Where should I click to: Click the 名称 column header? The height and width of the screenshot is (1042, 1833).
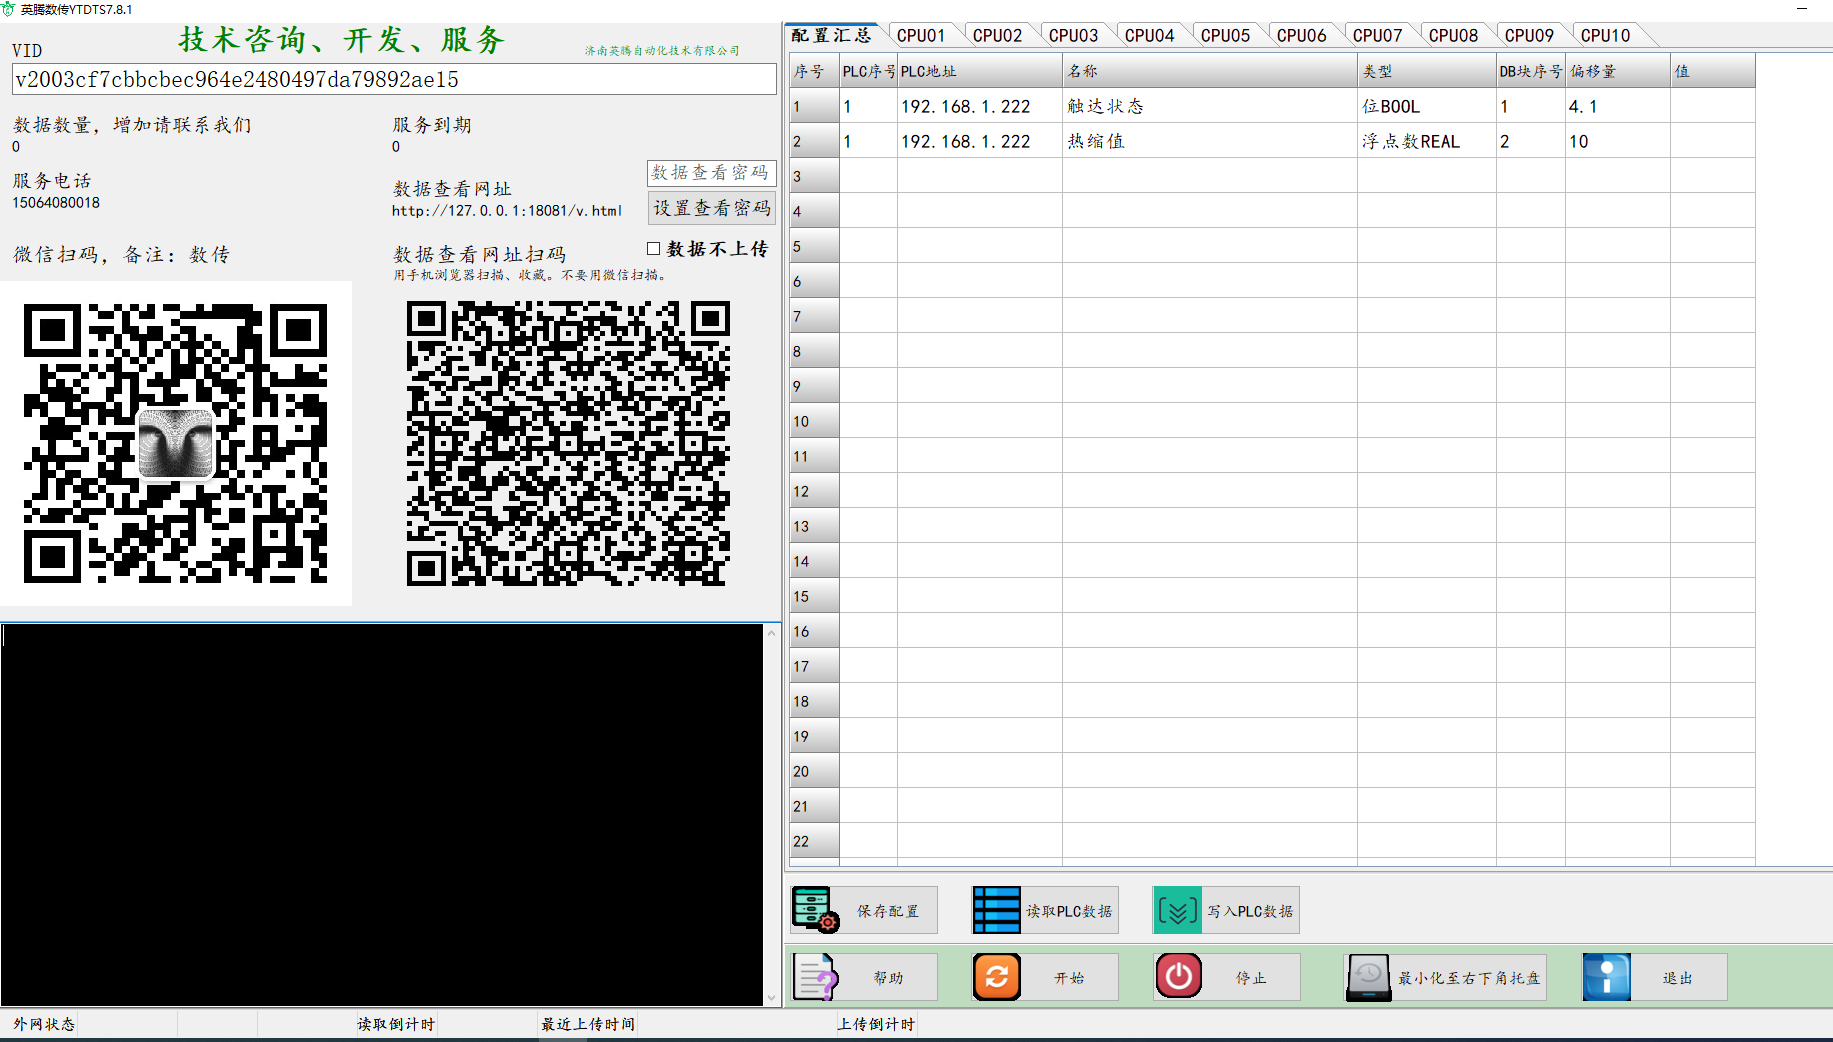click(x=1210, y=71)
